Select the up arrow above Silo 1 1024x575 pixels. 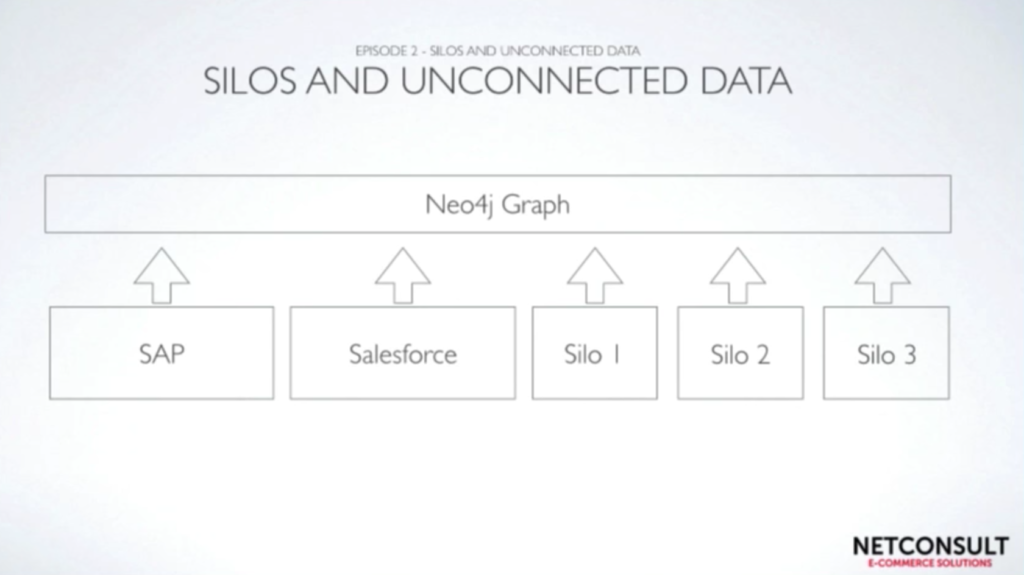(595, 276)
